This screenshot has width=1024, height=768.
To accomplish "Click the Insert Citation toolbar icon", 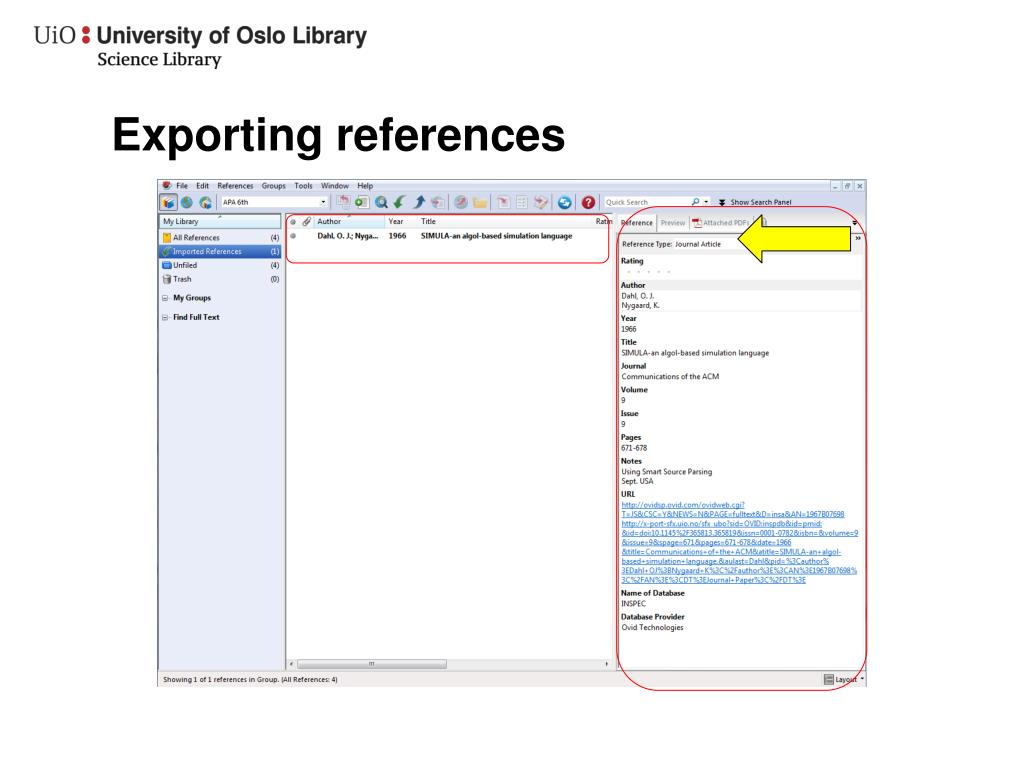I will tap(503, 202).
